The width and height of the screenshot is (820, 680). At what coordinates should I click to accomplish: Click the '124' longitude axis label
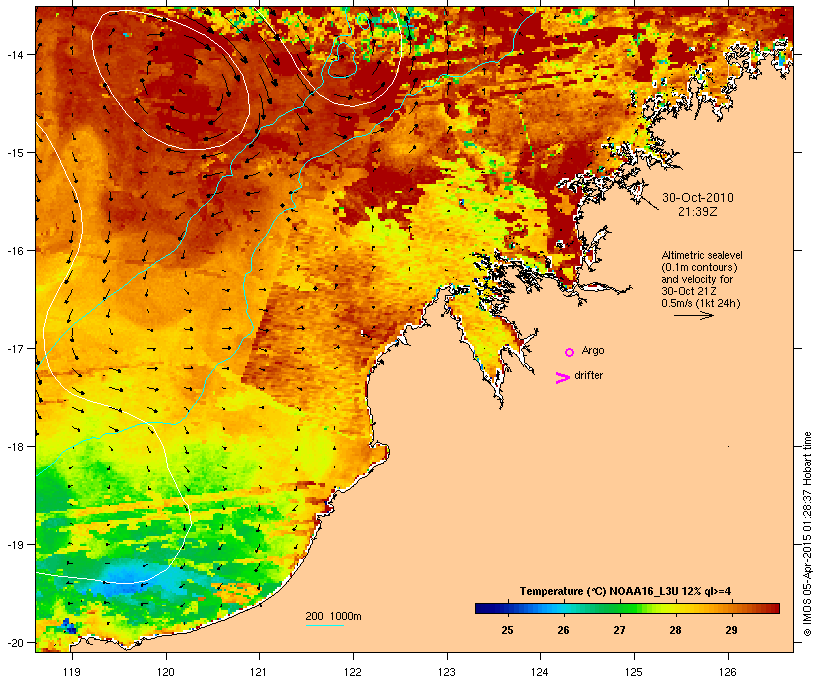pos(540,672)
